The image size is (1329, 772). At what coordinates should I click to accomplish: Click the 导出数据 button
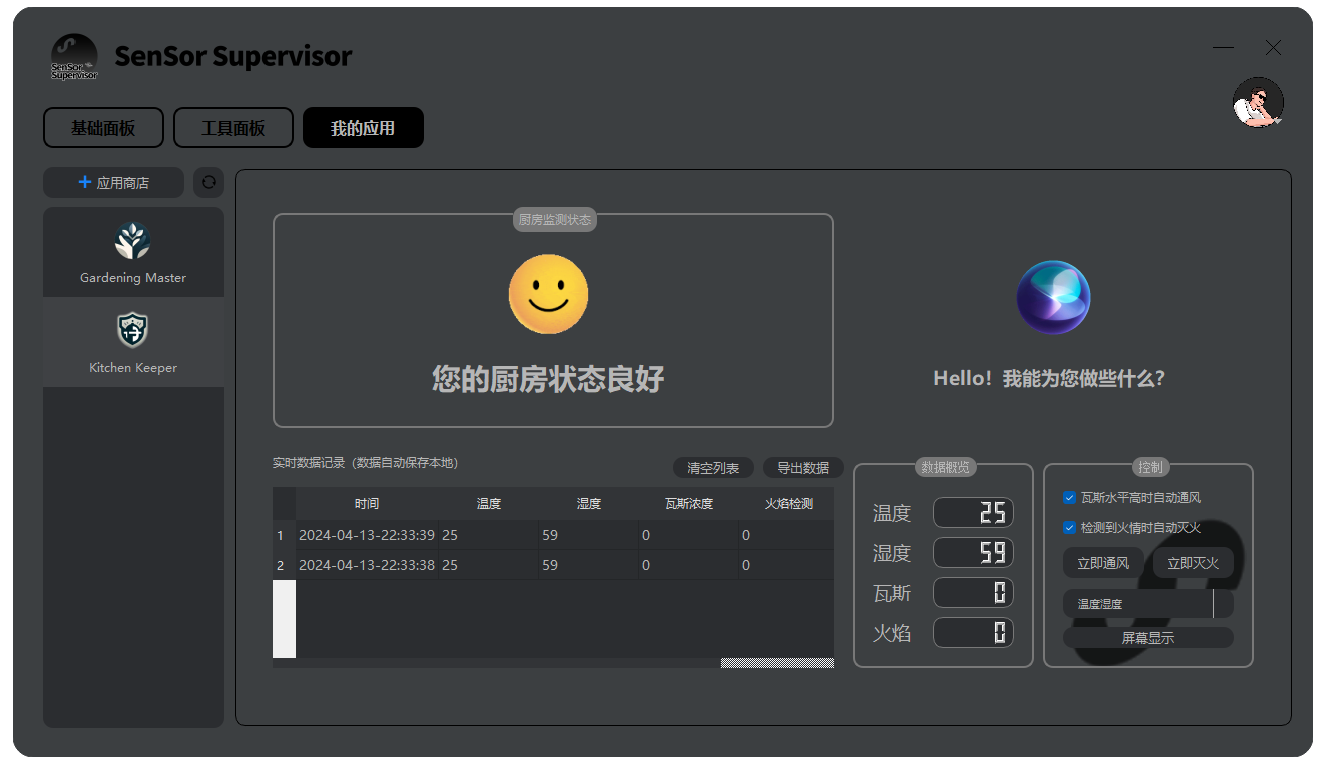click(x=803, y=468)
